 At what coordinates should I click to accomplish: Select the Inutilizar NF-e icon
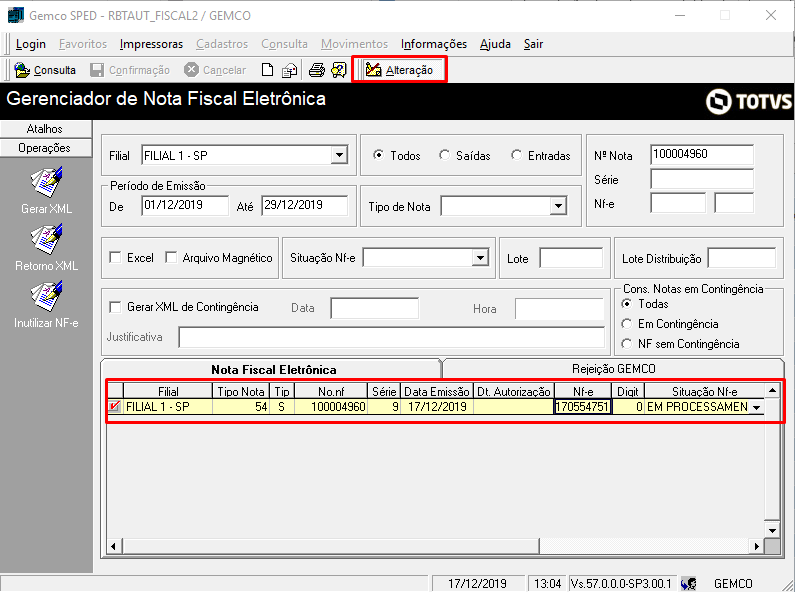click(46, 297)
